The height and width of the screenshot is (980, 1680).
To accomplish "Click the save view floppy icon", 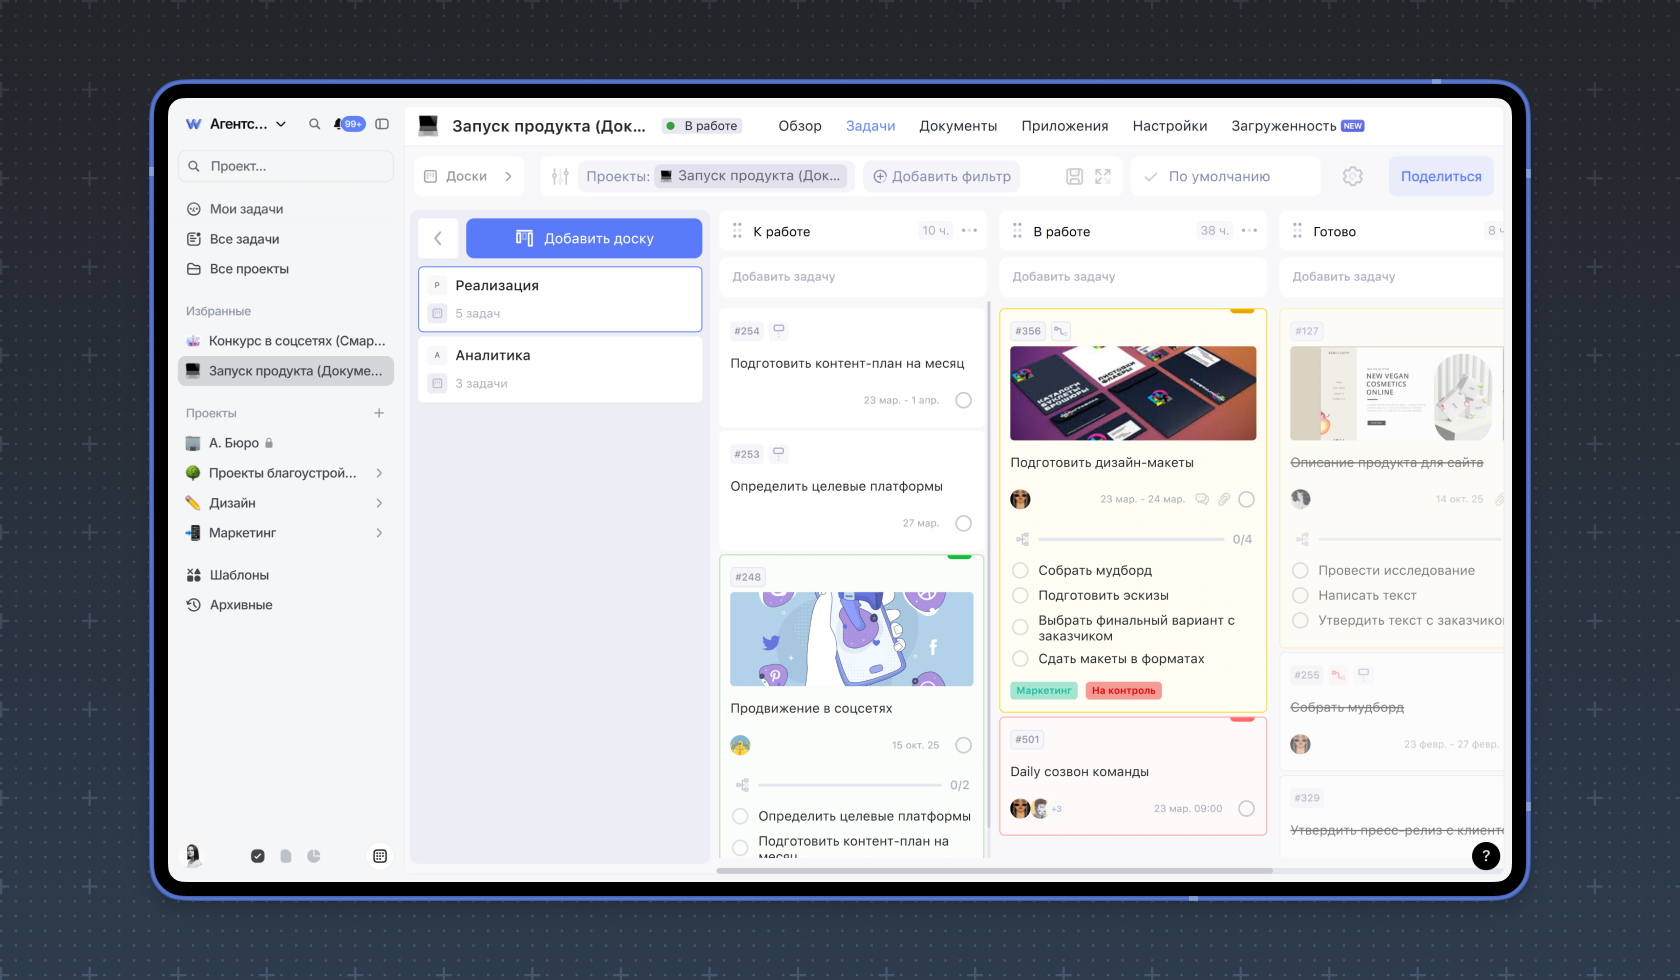I will pos(1074,176).
